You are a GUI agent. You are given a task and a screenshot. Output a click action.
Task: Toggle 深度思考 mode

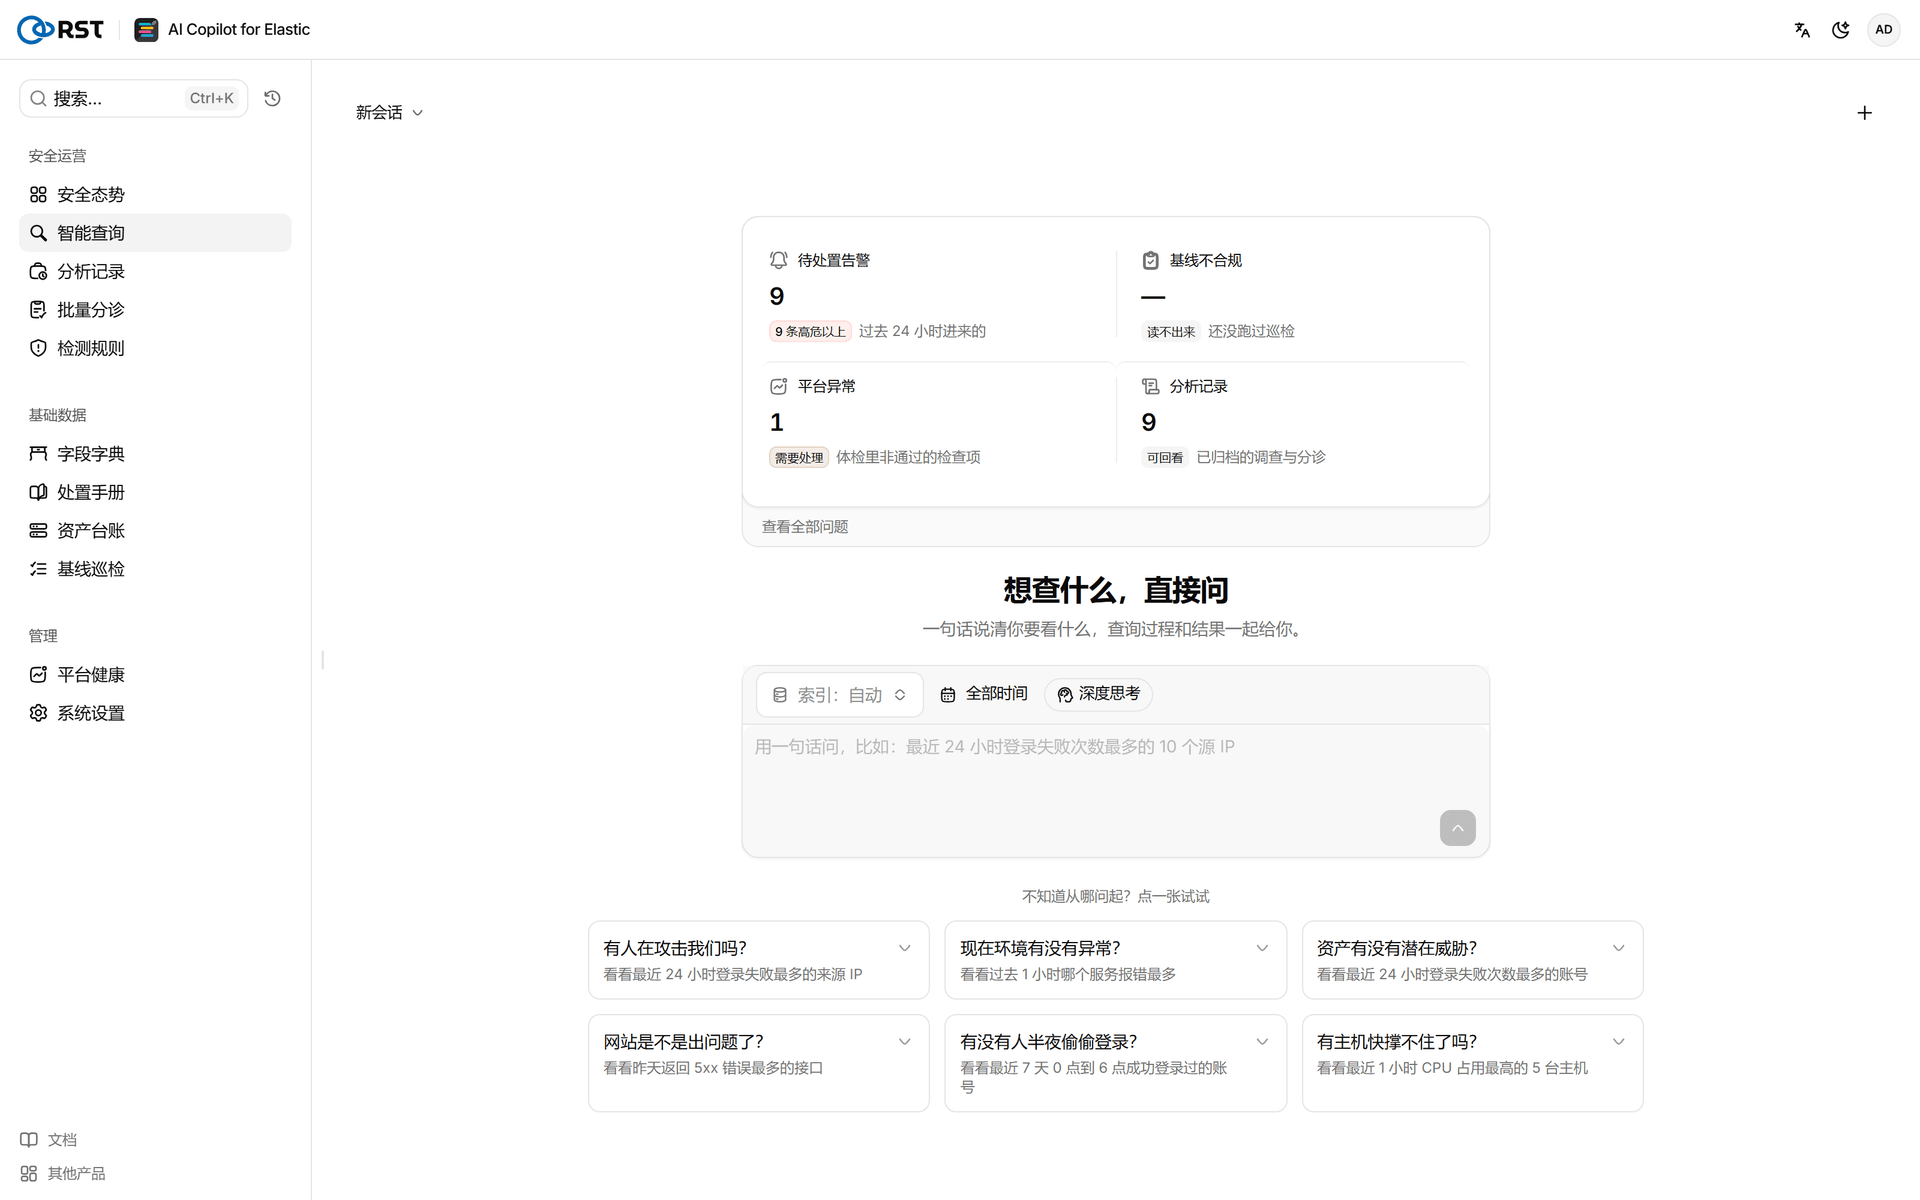click(1098, 694)
